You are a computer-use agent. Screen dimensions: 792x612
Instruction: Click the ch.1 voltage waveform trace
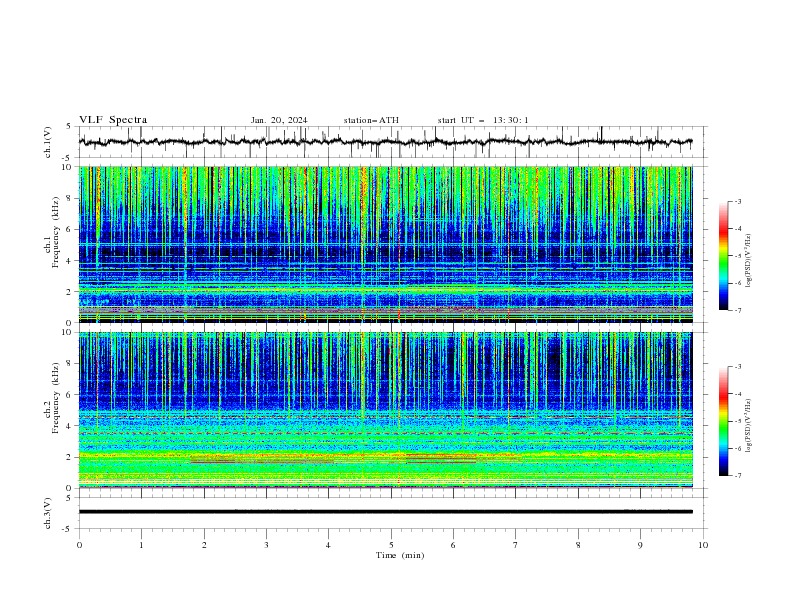tap(385, 142)
